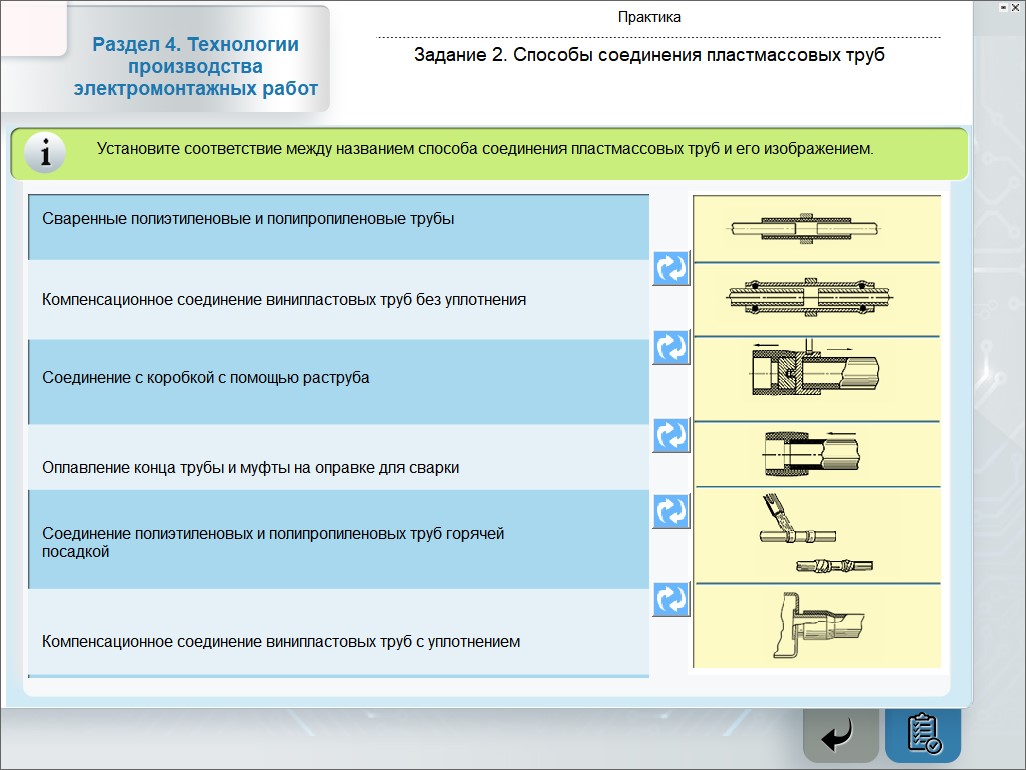Image resolution: width=1026 pixels, height=770 pixels.
Task: Pick 'Оплавление конца трубы и муфты на оправке'
Action: [x=338, y=467]
